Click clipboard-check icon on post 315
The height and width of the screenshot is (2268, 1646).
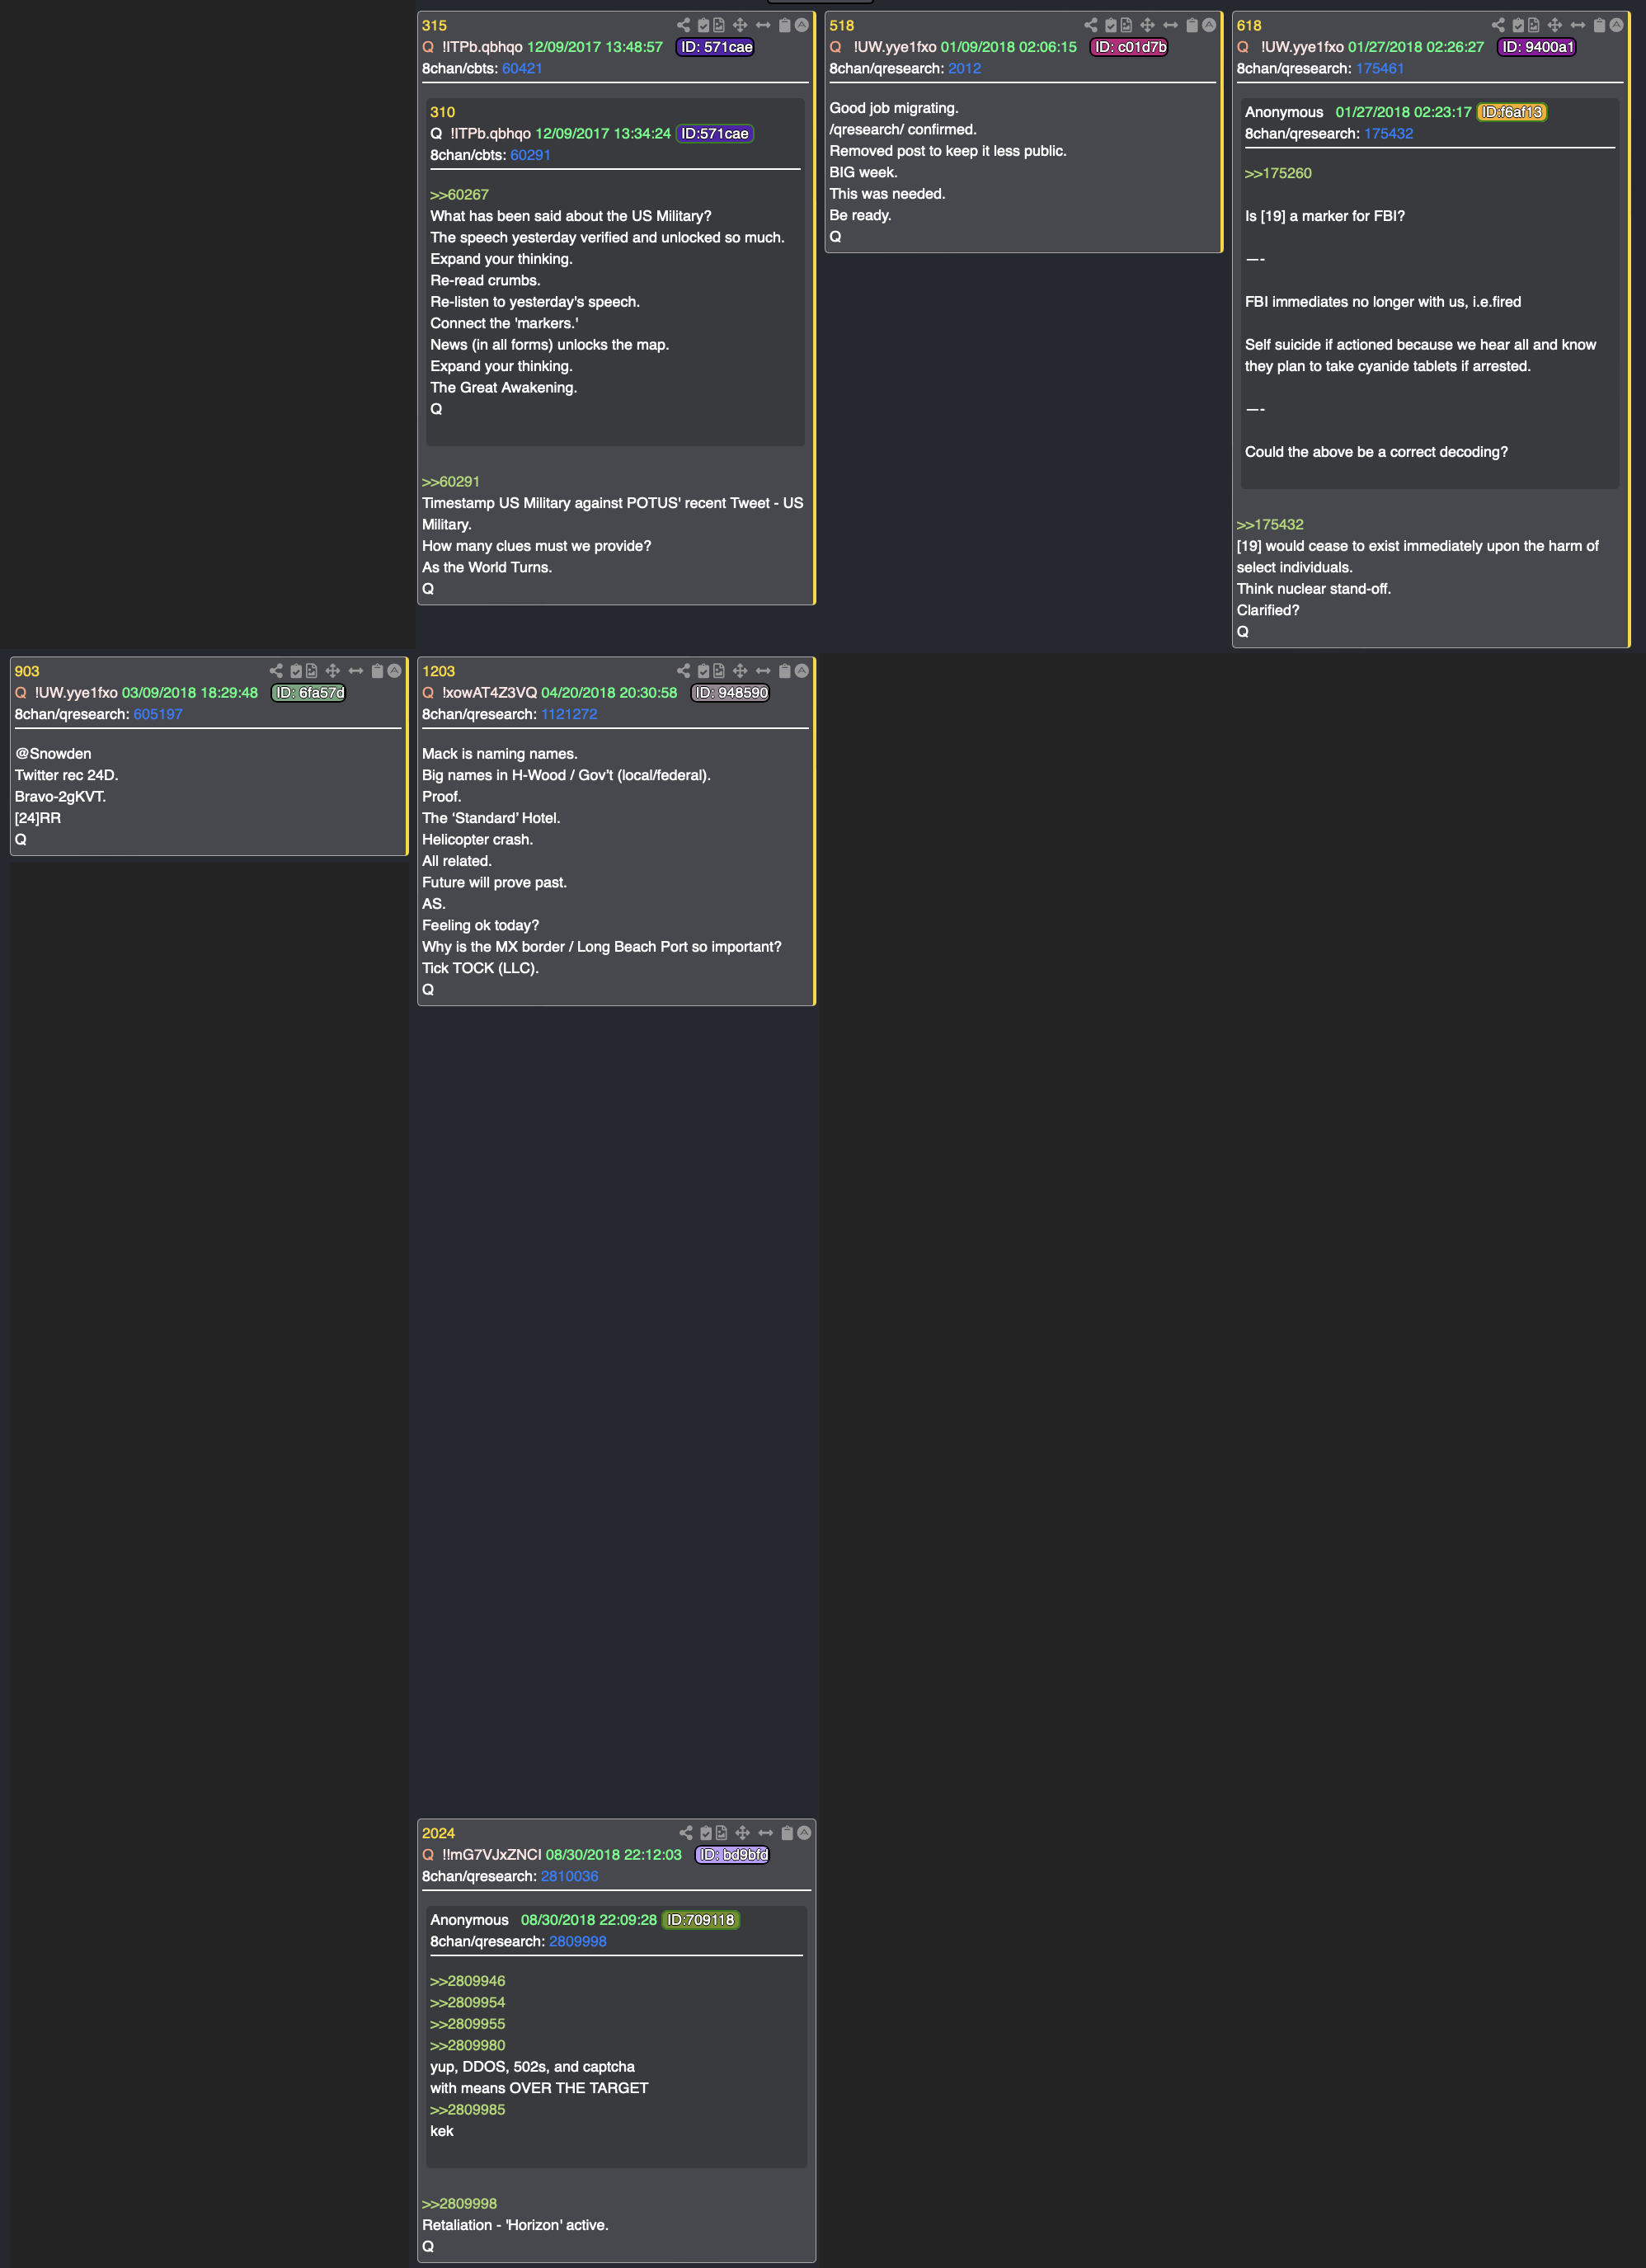pyautogui.click(x=703, y=25)
